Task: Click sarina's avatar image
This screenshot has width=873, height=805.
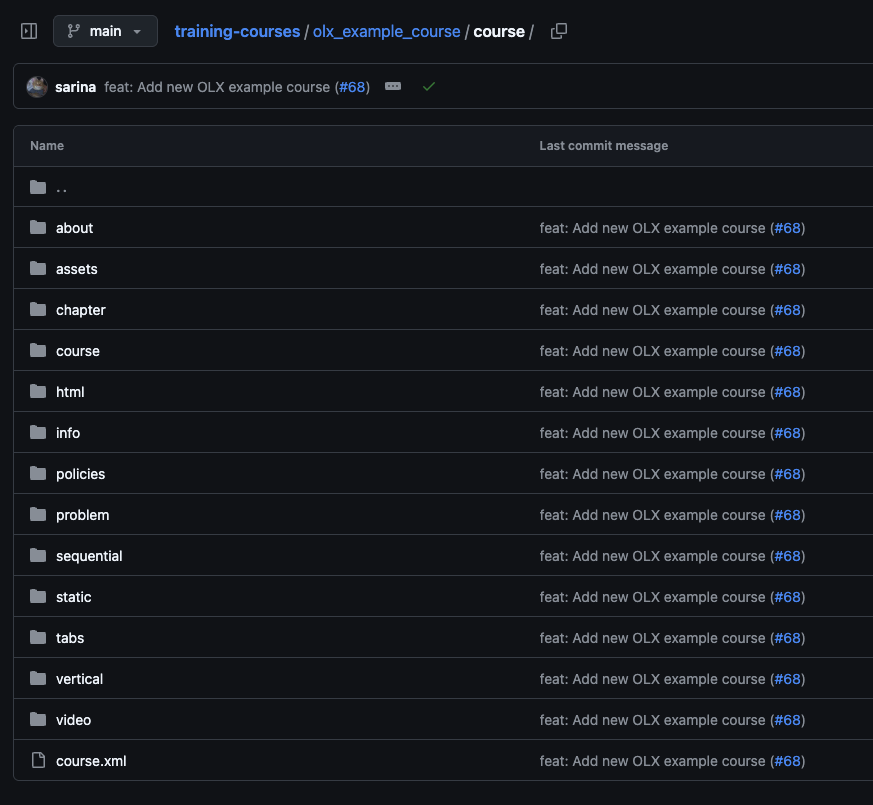Action: [x=35, y=87]
